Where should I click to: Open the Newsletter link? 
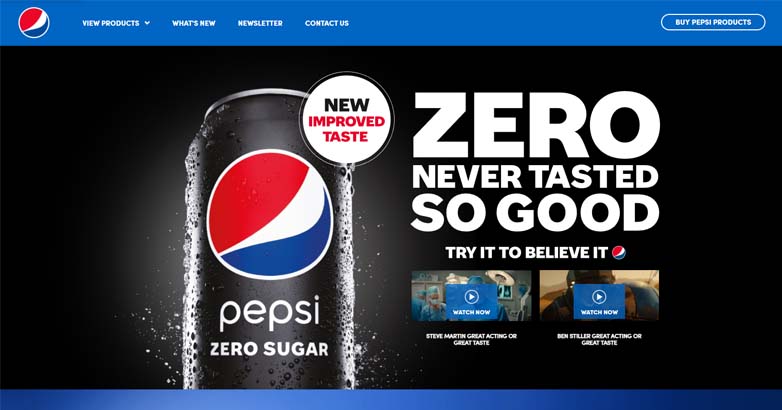click(x=260, y=23)
